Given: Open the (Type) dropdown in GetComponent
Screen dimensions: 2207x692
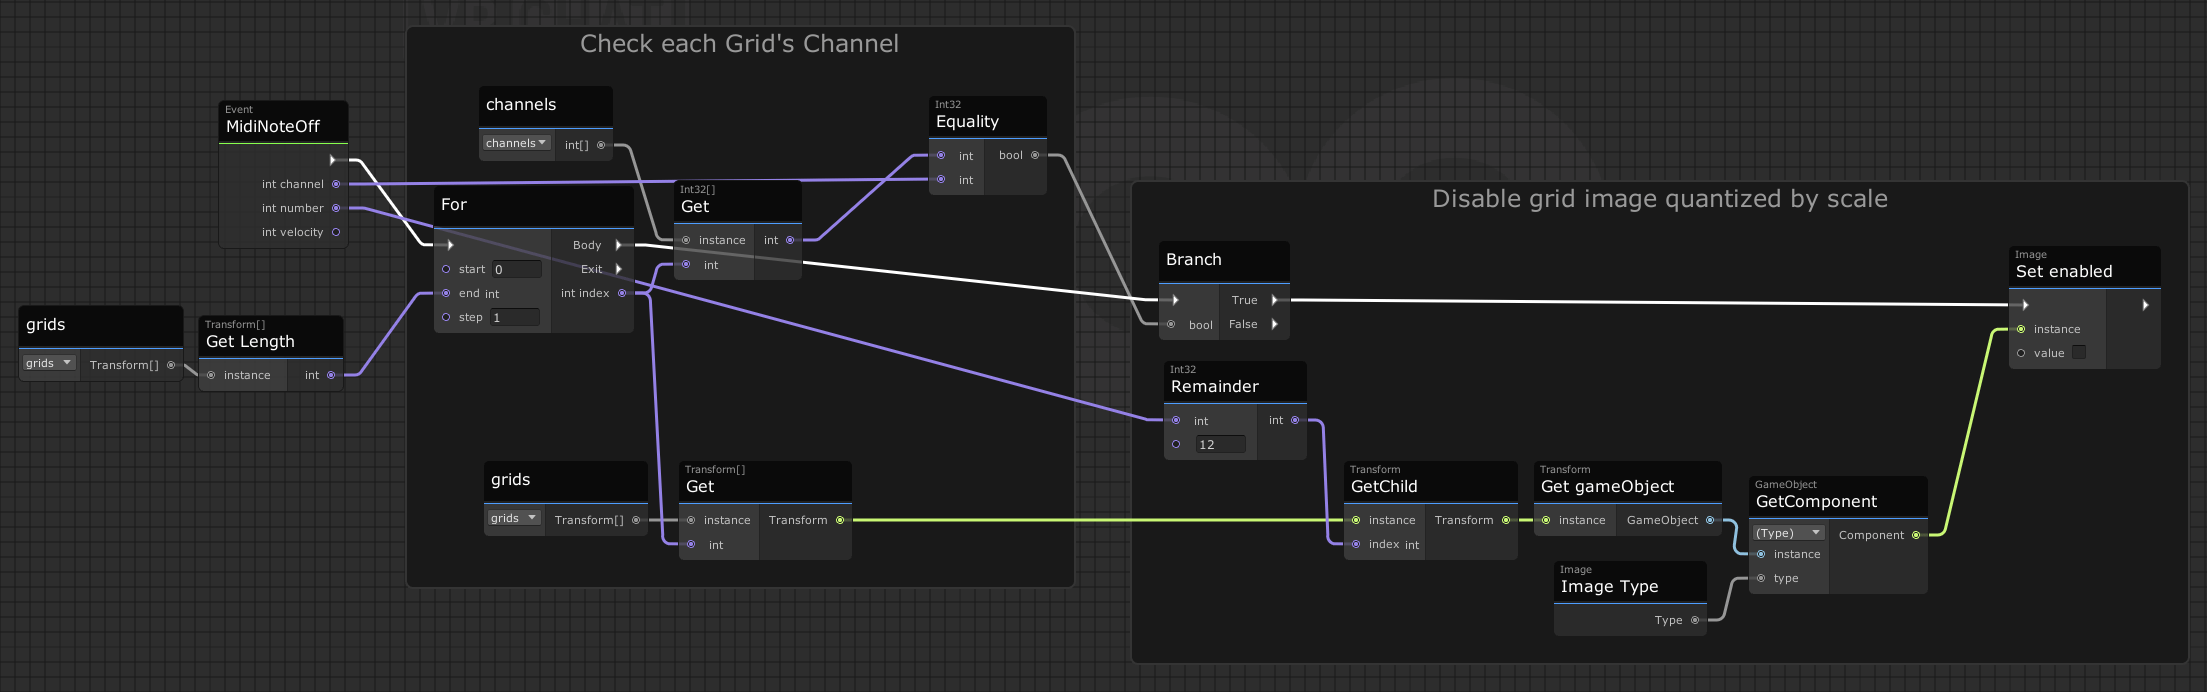Looking at the screenshot, I should pos(1788,533).
